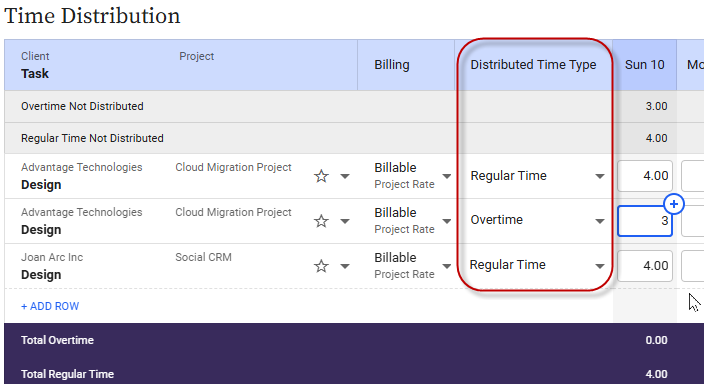
Task: Click + ADD ROW link
Action: coord(50,306)
